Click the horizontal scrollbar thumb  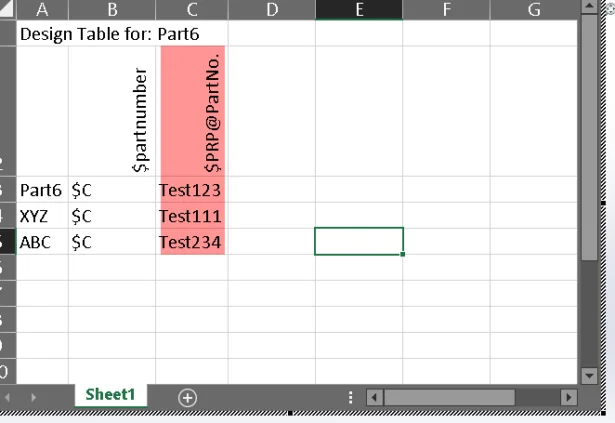449,397
